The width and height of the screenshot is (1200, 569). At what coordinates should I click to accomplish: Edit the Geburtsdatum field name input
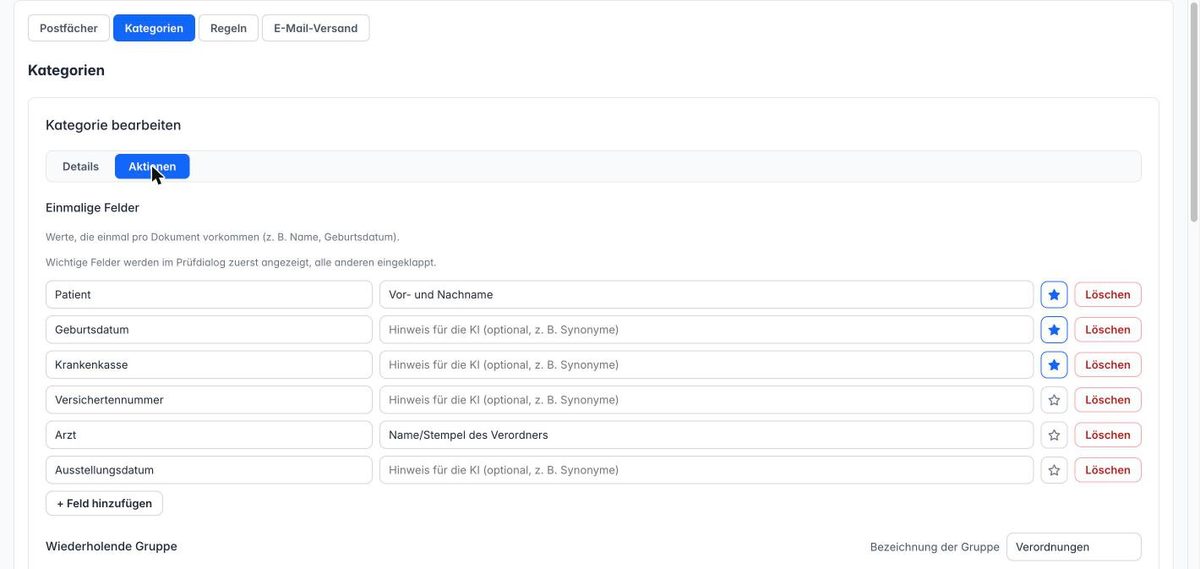pyautogui.click(x=209, y=330)
